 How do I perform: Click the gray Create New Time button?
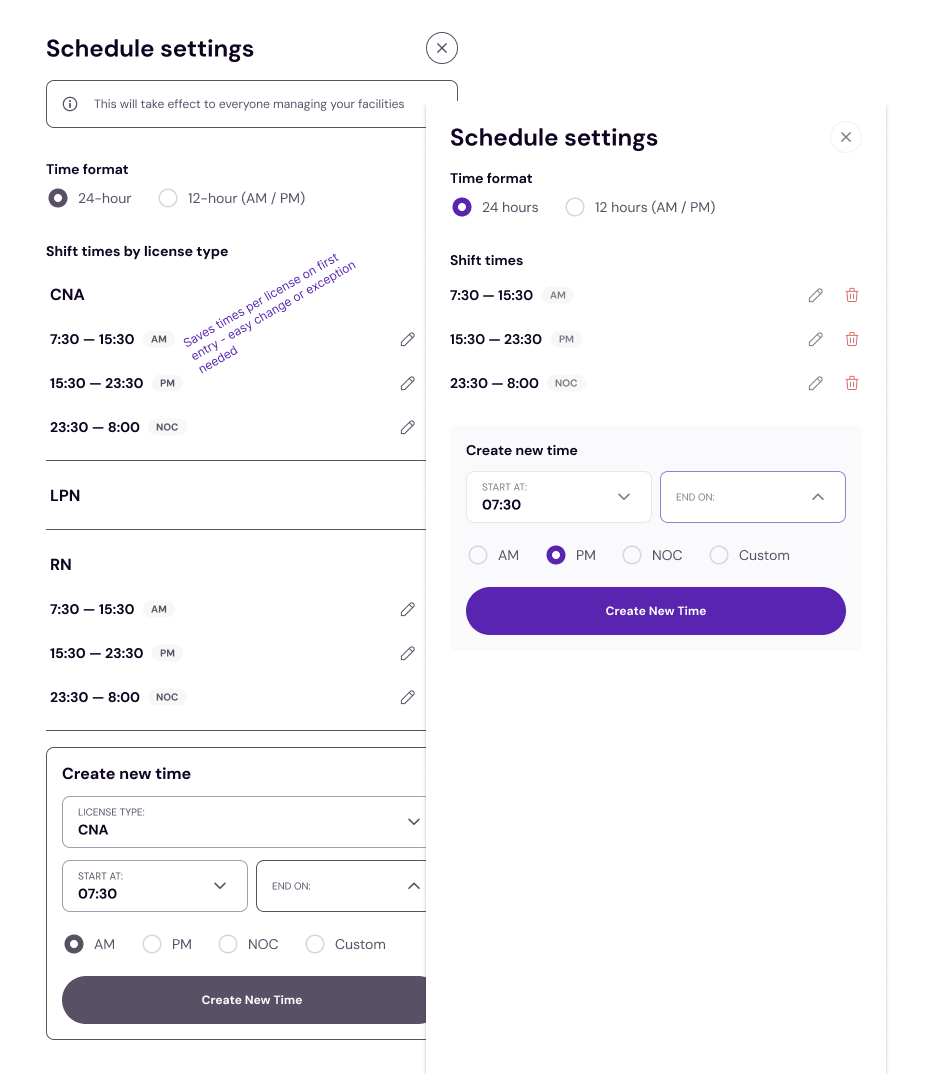(x=250, y=1000)
